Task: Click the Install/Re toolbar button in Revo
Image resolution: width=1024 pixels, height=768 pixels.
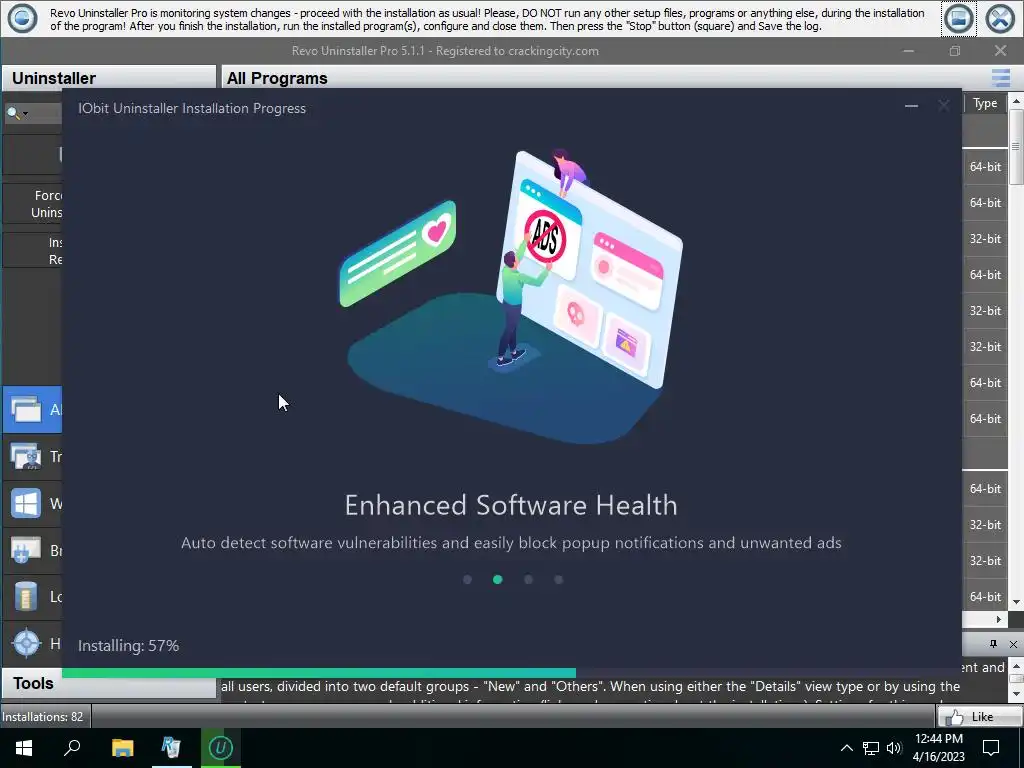Action: (x=33, y=251)
